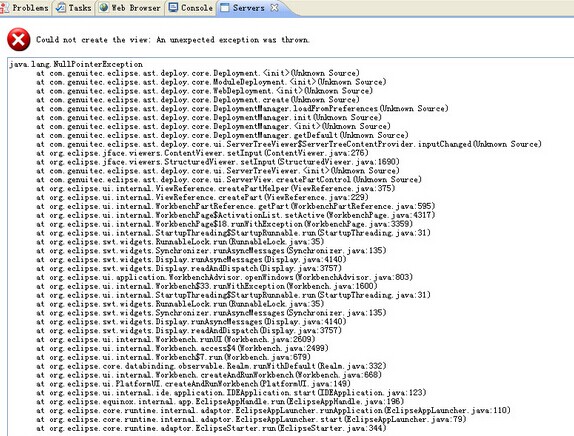Close the Servers view tab

tap(274, 7)
